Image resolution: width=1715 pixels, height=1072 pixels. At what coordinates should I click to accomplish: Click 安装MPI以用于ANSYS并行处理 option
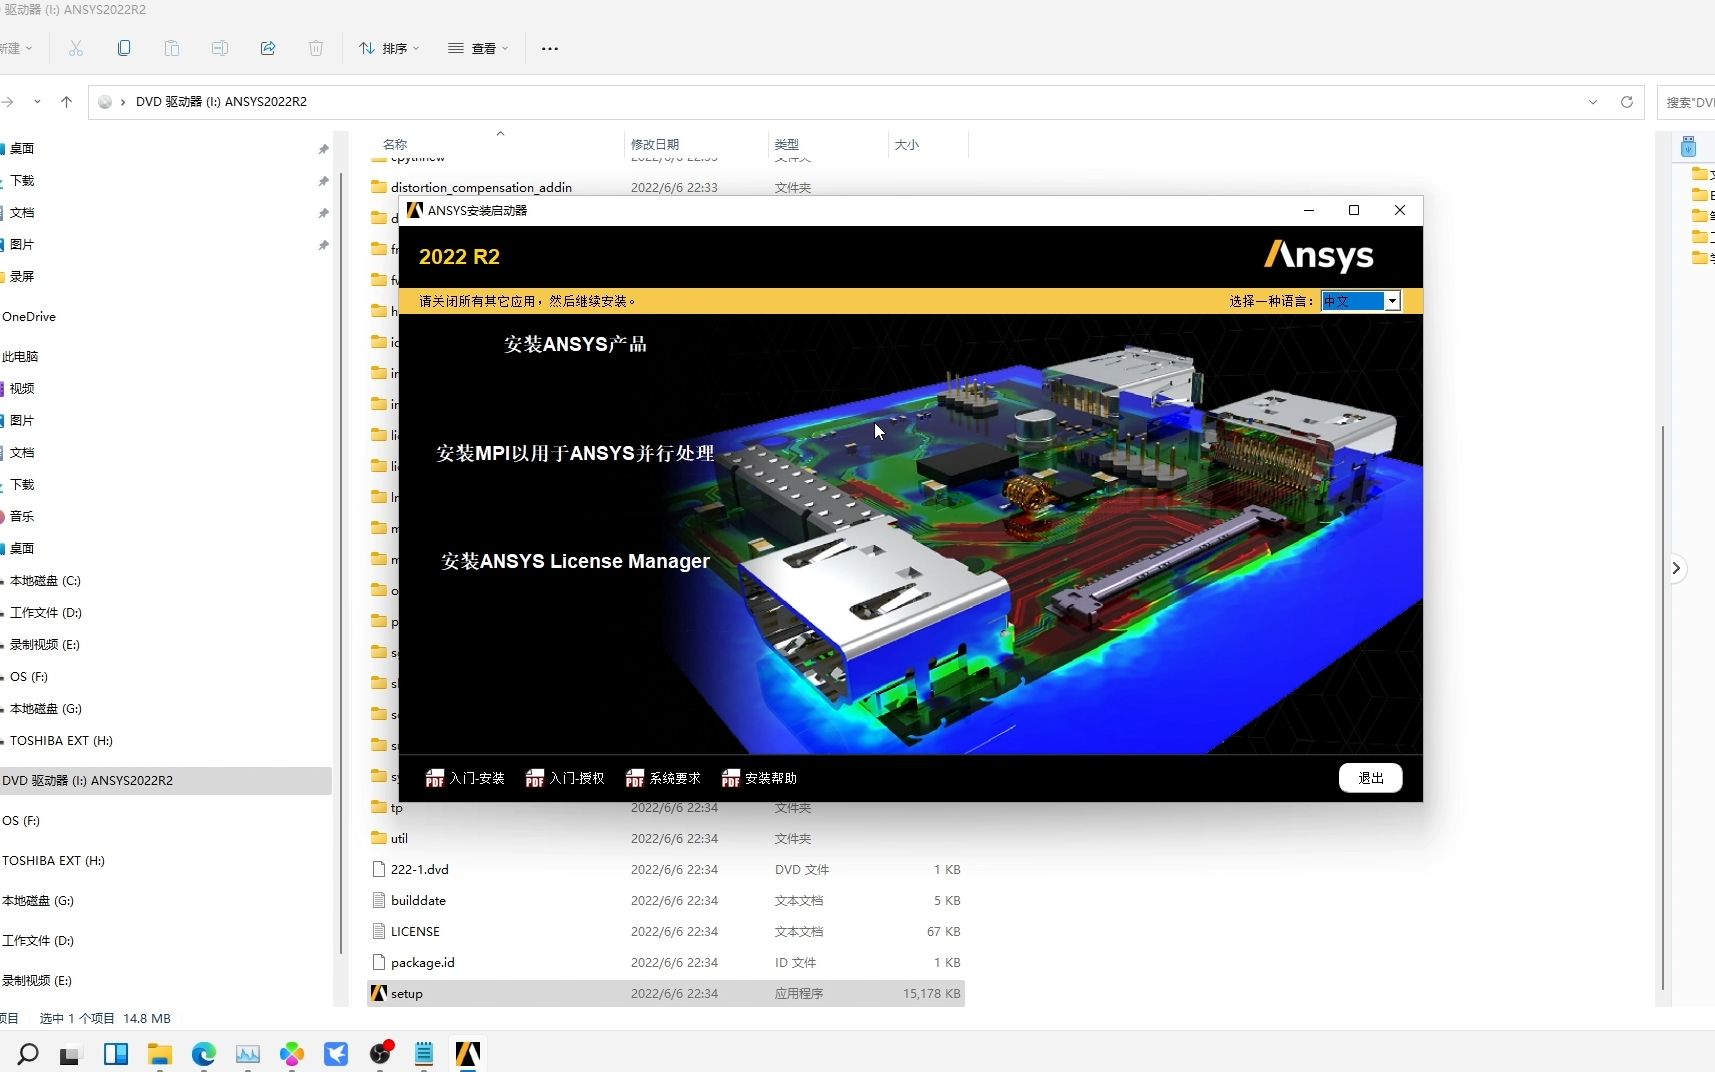click(x=575, y=453)
